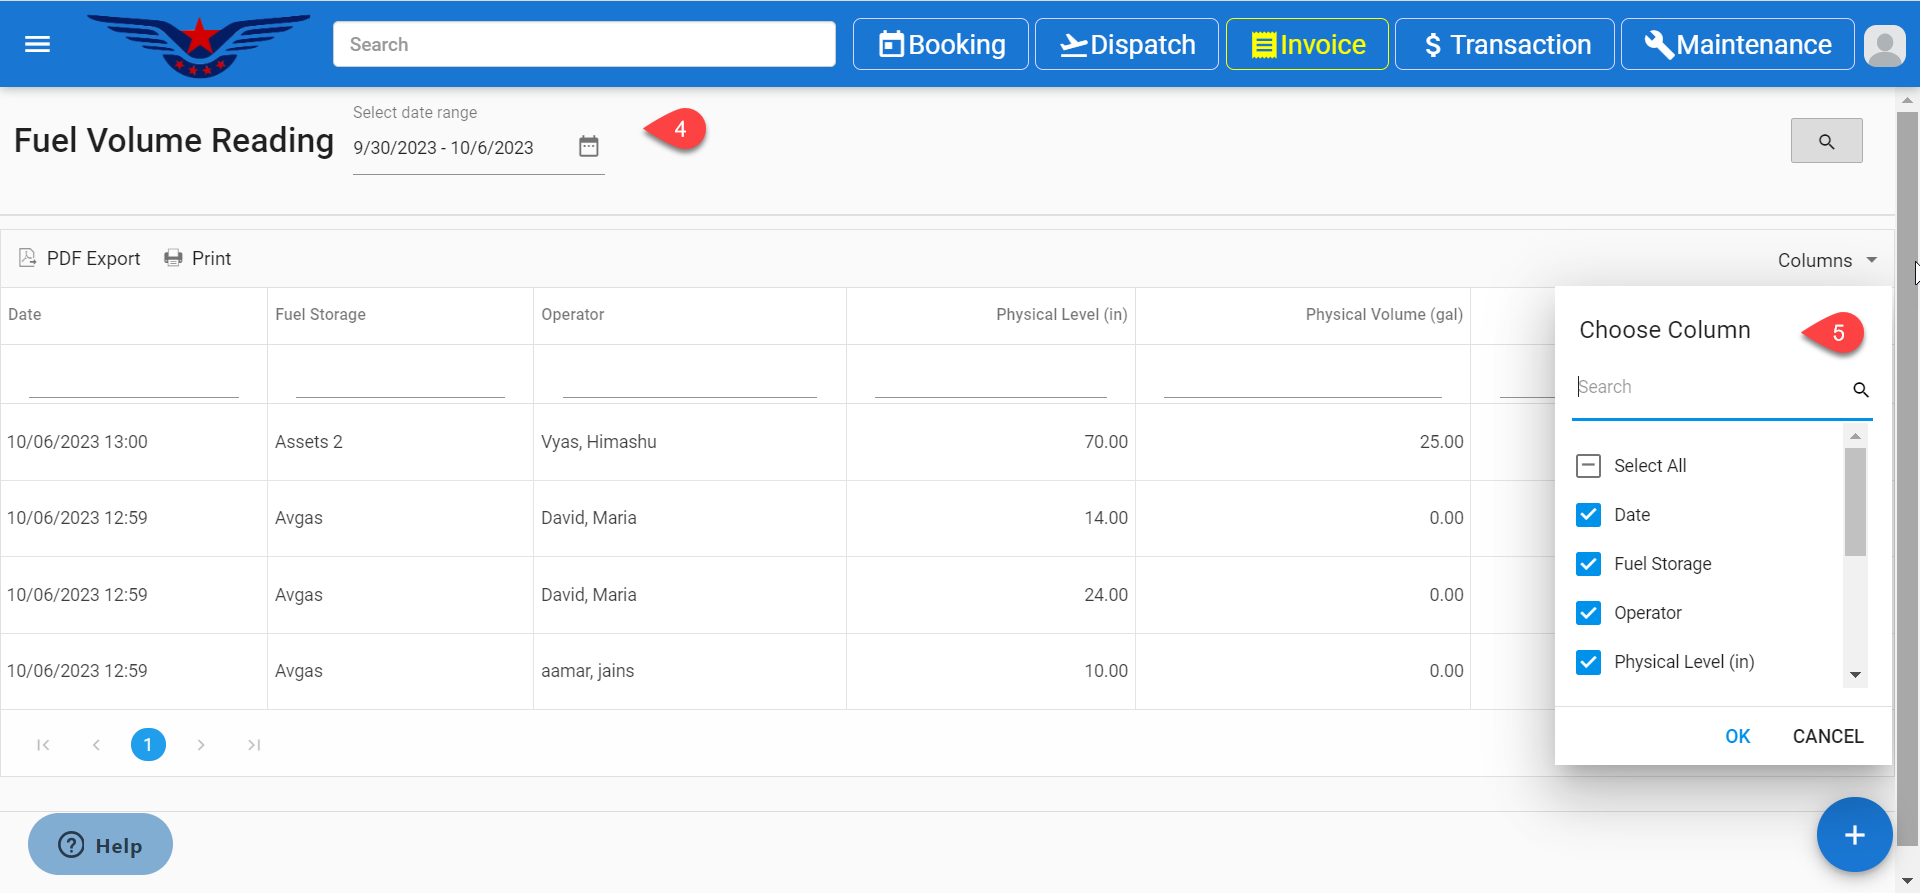Click the Choose Column search field
The width and height of the screenshot is (1920, 893).
(1708, 388)
